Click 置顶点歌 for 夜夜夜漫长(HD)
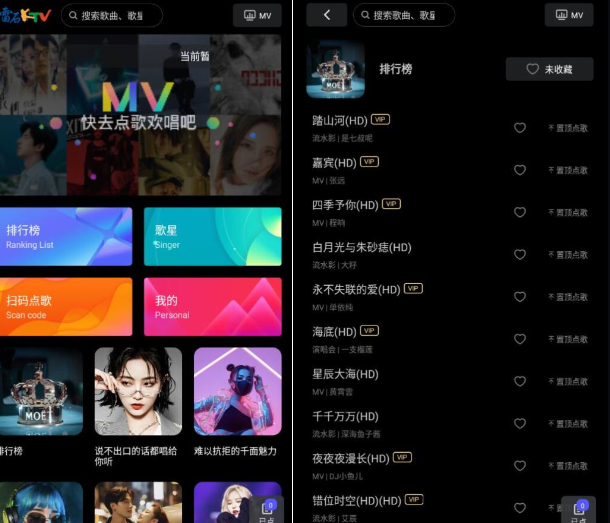 click(x=568, y=466)
